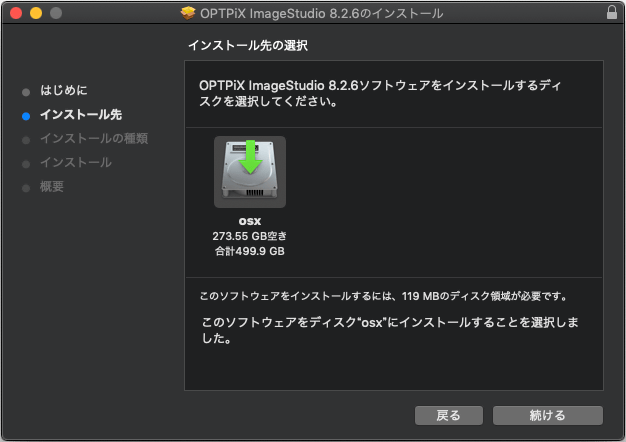Select the インストール step in sidebar
The height and width of the screenshot is (442, 626).
pos(76,163)
